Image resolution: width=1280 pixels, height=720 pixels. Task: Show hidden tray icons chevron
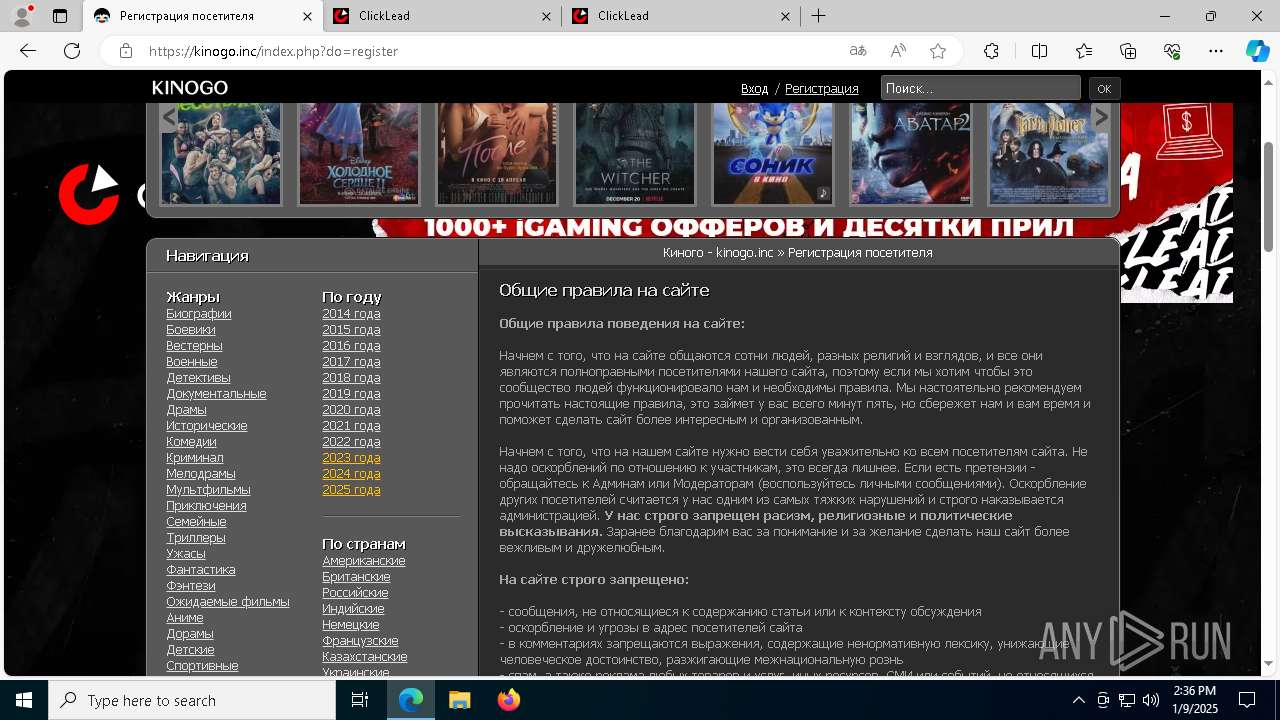pyautogui.click(x=1079, y=700)
